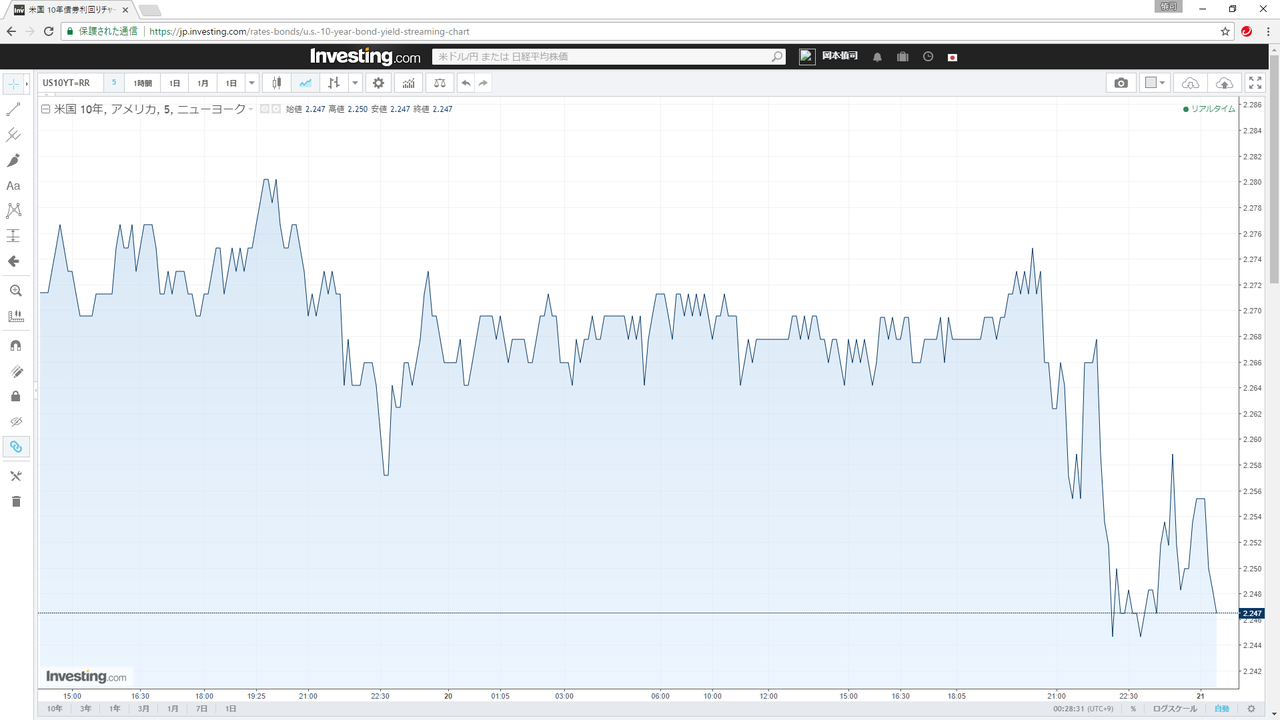Open the recent history clock icon
This screenshot has width=1280, height=720.
pyautogui.click(x=928, y=57)
